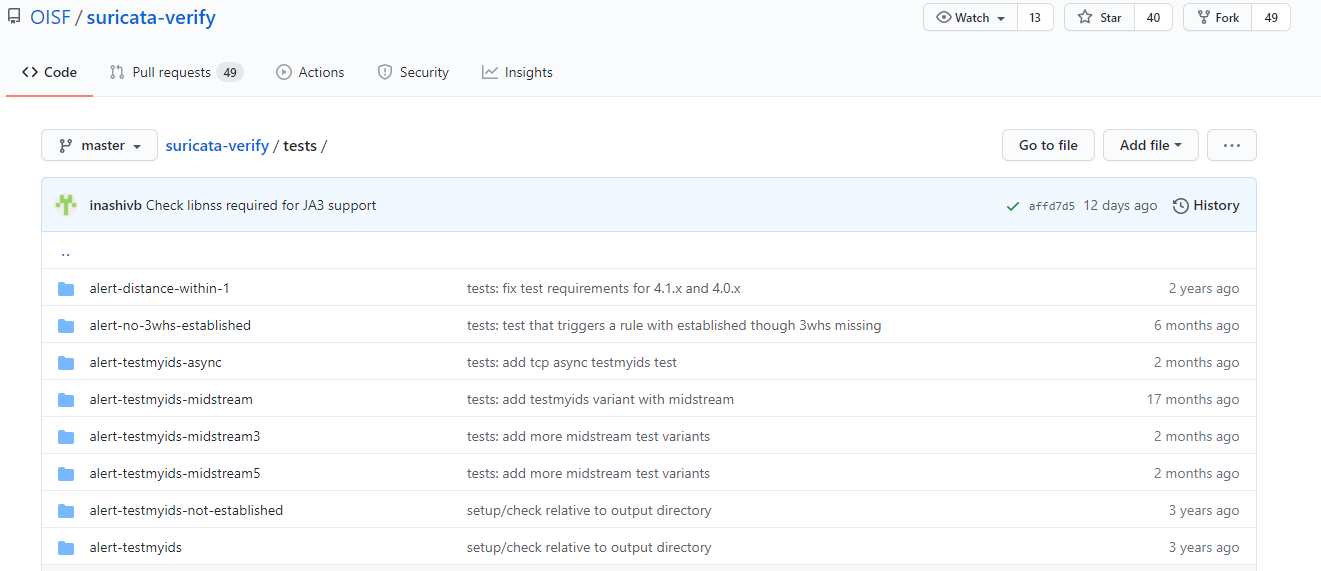Open the three-dots more options button
The height and width of the screenshot is (571, 1321).
[1231, 145]
